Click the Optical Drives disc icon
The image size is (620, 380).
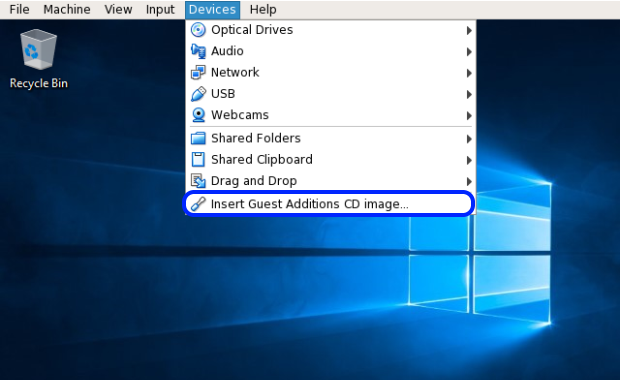coord(198,30)
